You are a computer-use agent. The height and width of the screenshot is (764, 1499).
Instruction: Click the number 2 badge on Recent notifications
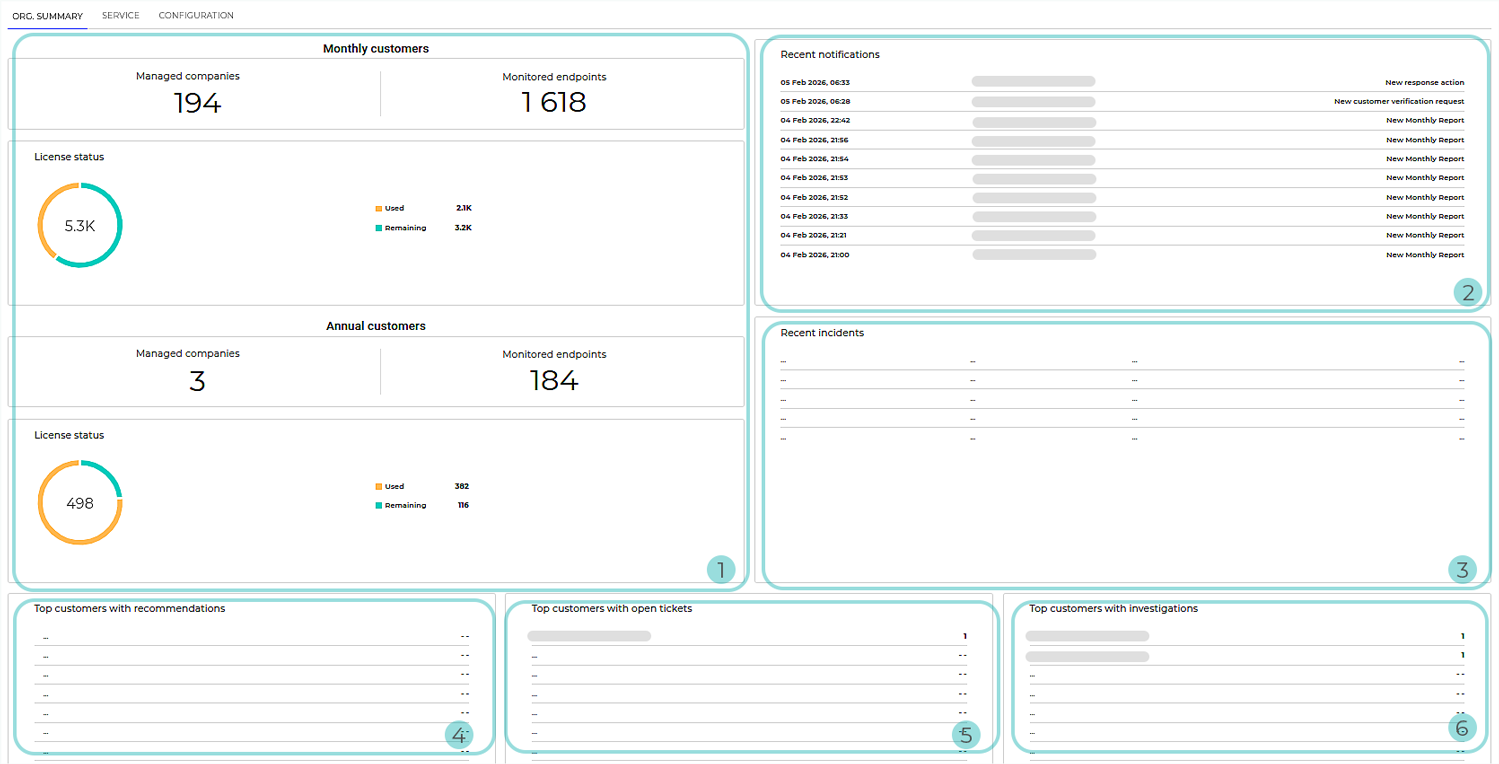click(x=1467, y=293)
